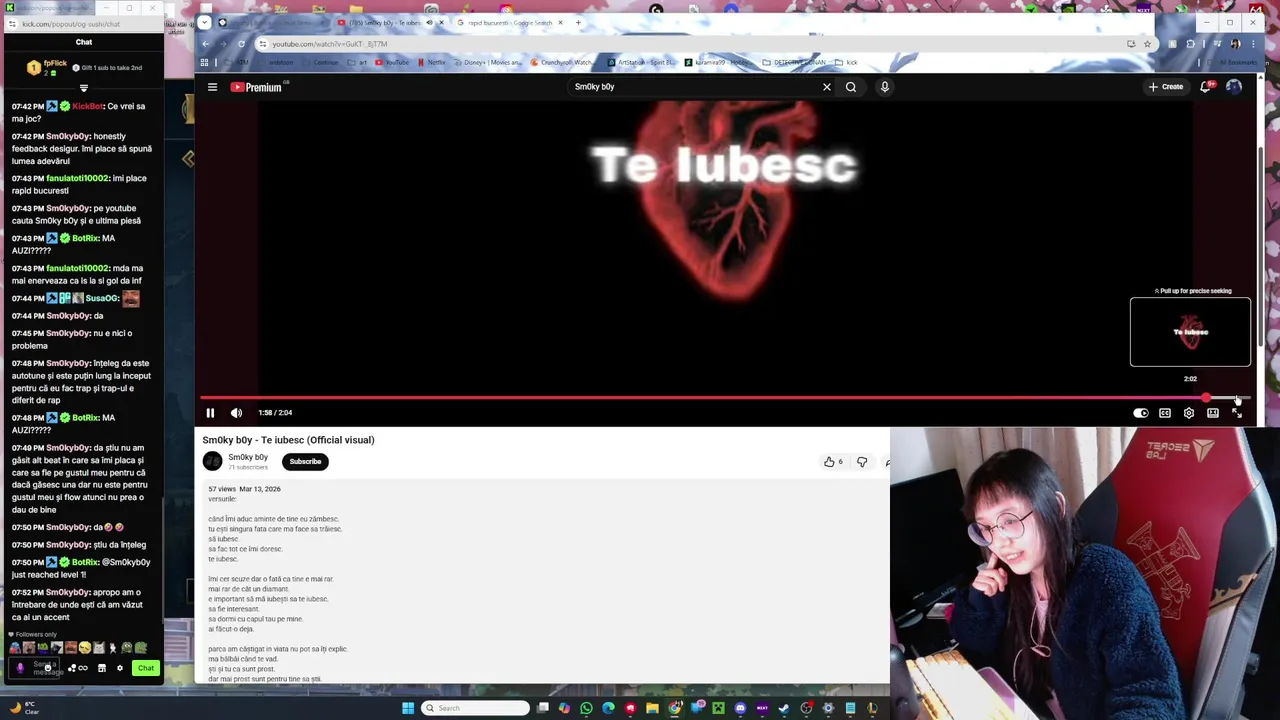The image size is (1280, 720).
Task: Reload the YouTube page
Action: pos(241,44)
